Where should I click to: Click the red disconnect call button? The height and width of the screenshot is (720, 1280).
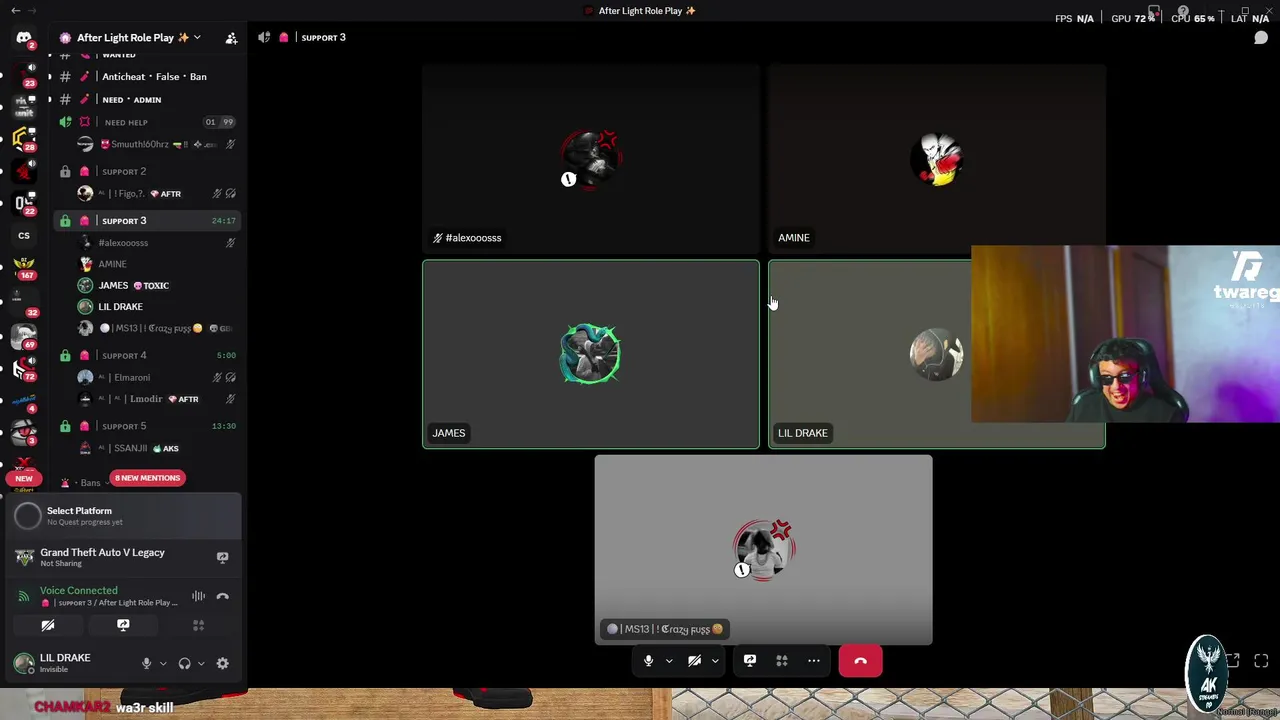860,661
